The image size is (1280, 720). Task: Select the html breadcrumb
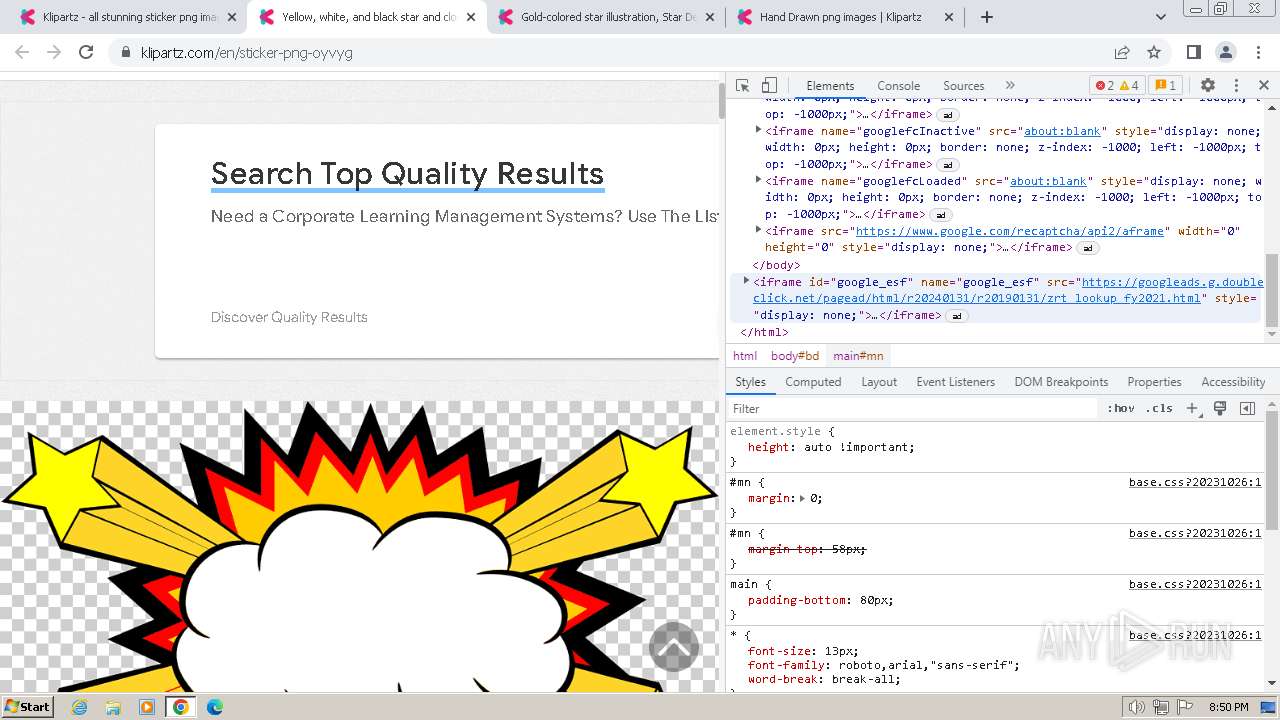coord(745,355)
